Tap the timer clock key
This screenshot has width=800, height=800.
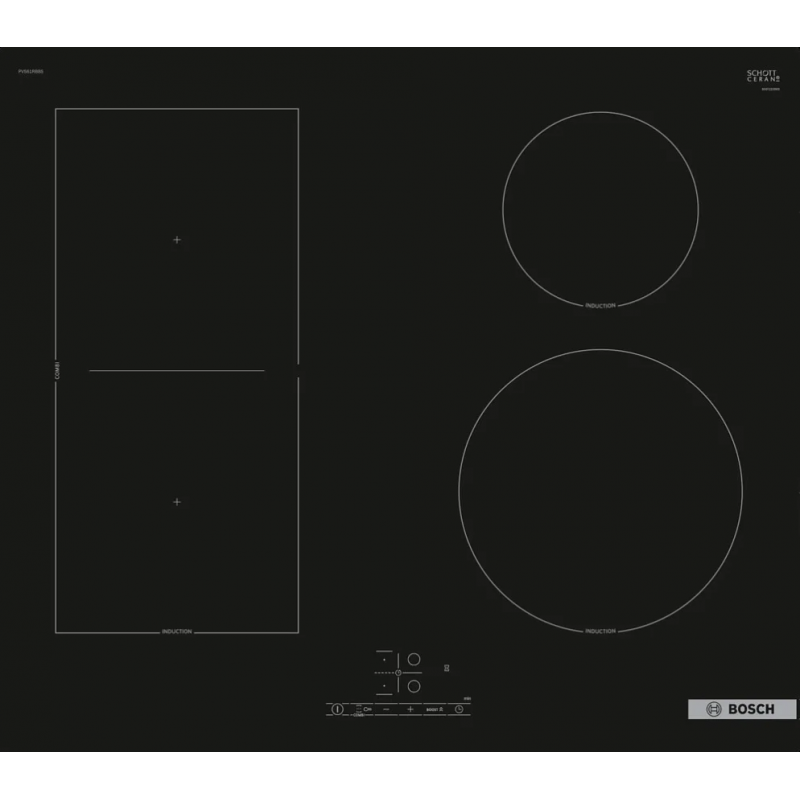tap(459, 709)
